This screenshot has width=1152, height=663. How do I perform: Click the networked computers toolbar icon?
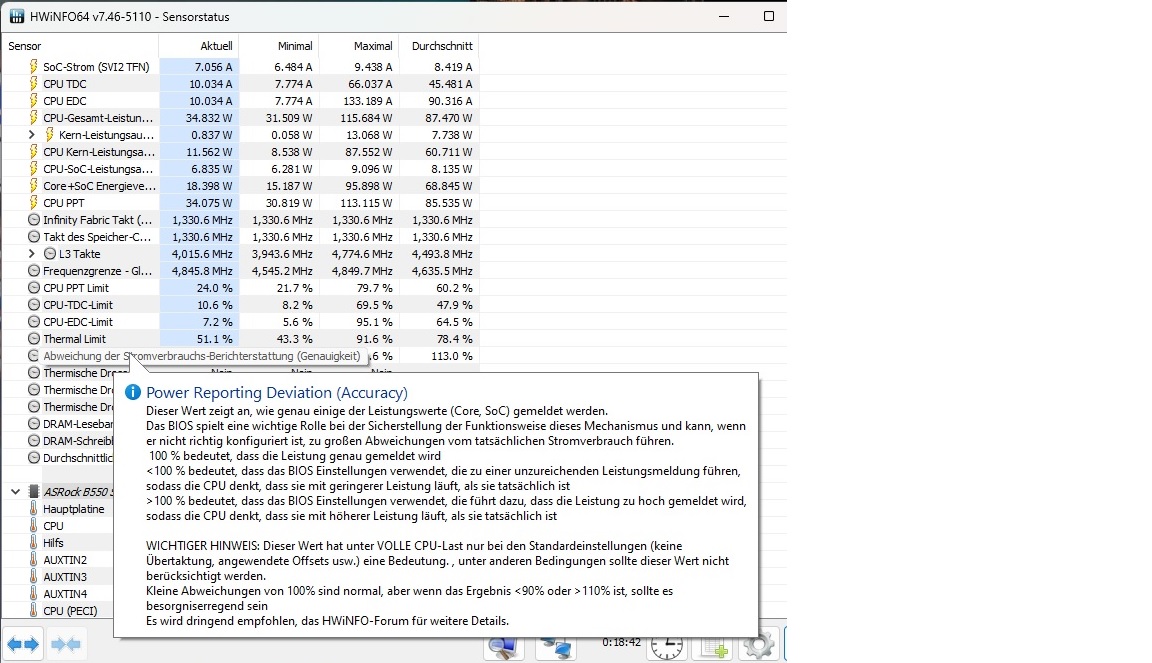(555, 648)
